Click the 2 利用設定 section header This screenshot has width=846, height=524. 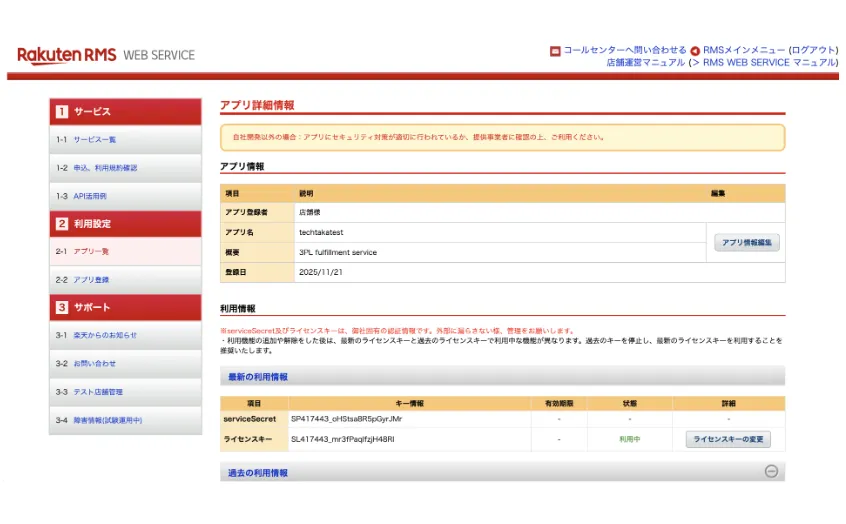[x=125, y=223]
